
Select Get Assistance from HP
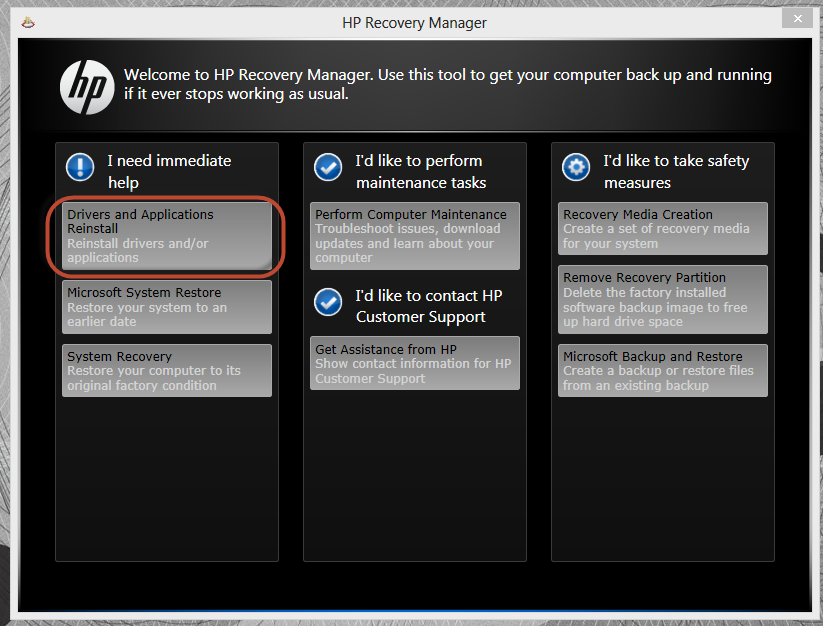(415, 363)
